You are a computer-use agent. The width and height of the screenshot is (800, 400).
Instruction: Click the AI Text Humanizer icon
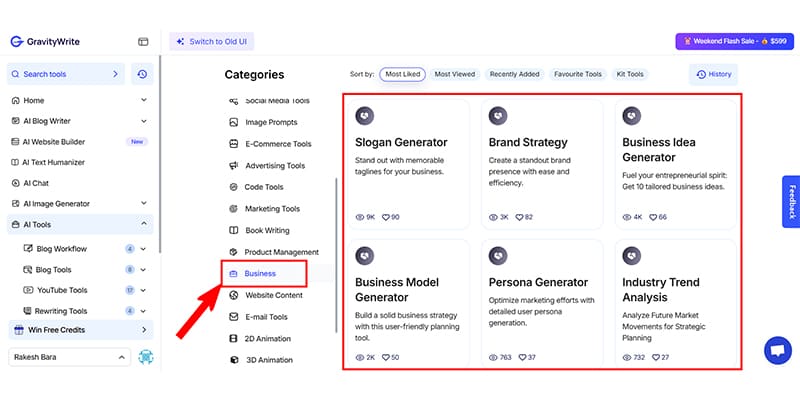tap(15, 162)
